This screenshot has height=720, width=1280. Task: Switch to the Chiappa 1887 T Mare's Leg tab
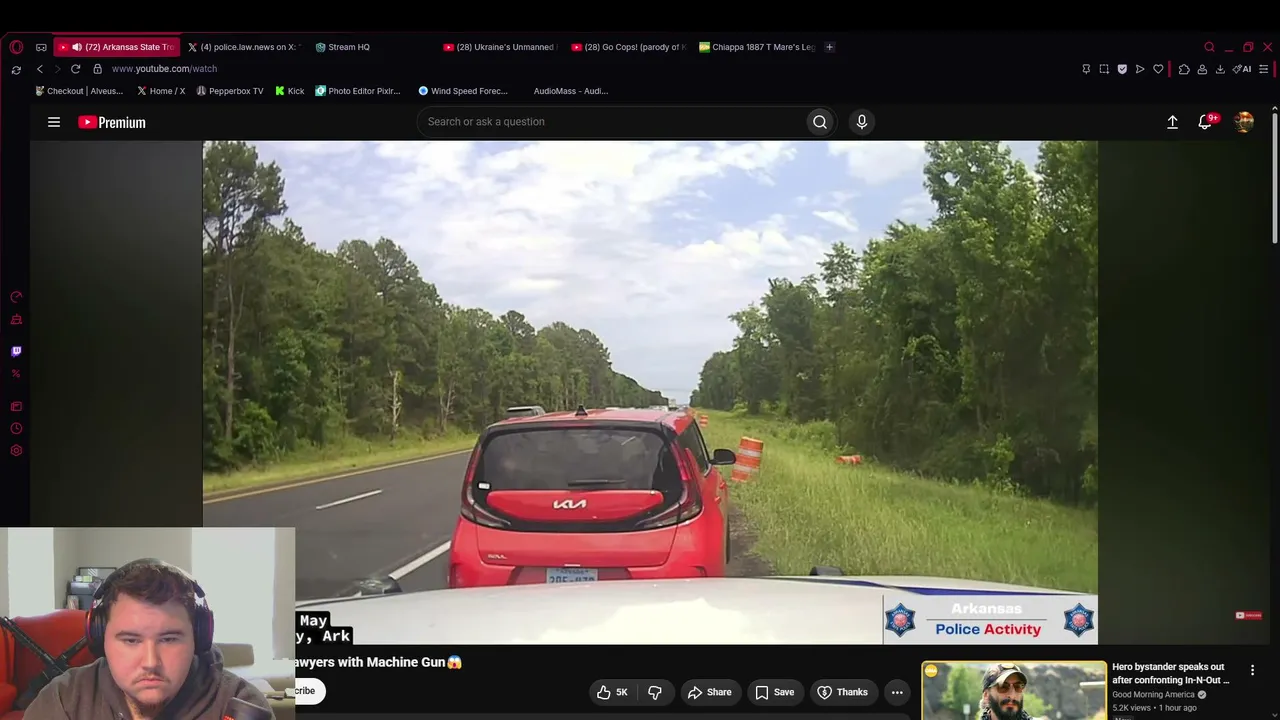pos(757,47)
